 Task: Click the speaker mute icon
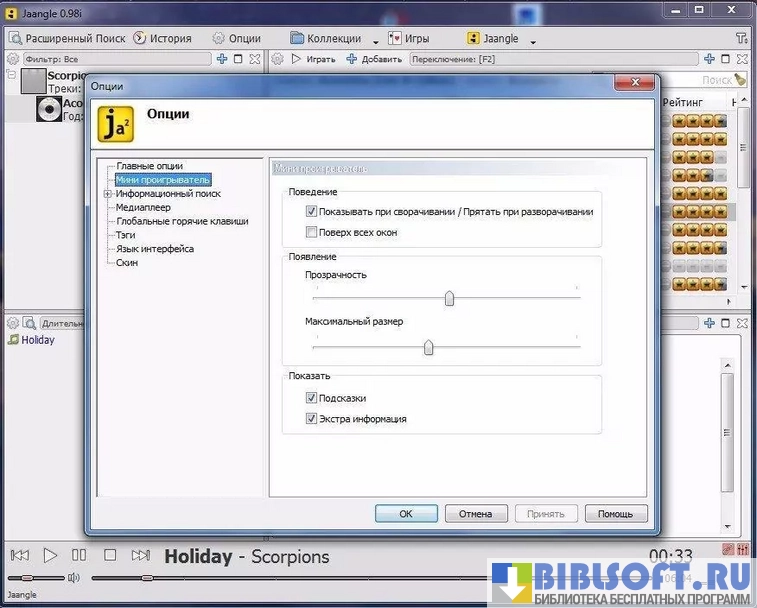coord(73,578)
